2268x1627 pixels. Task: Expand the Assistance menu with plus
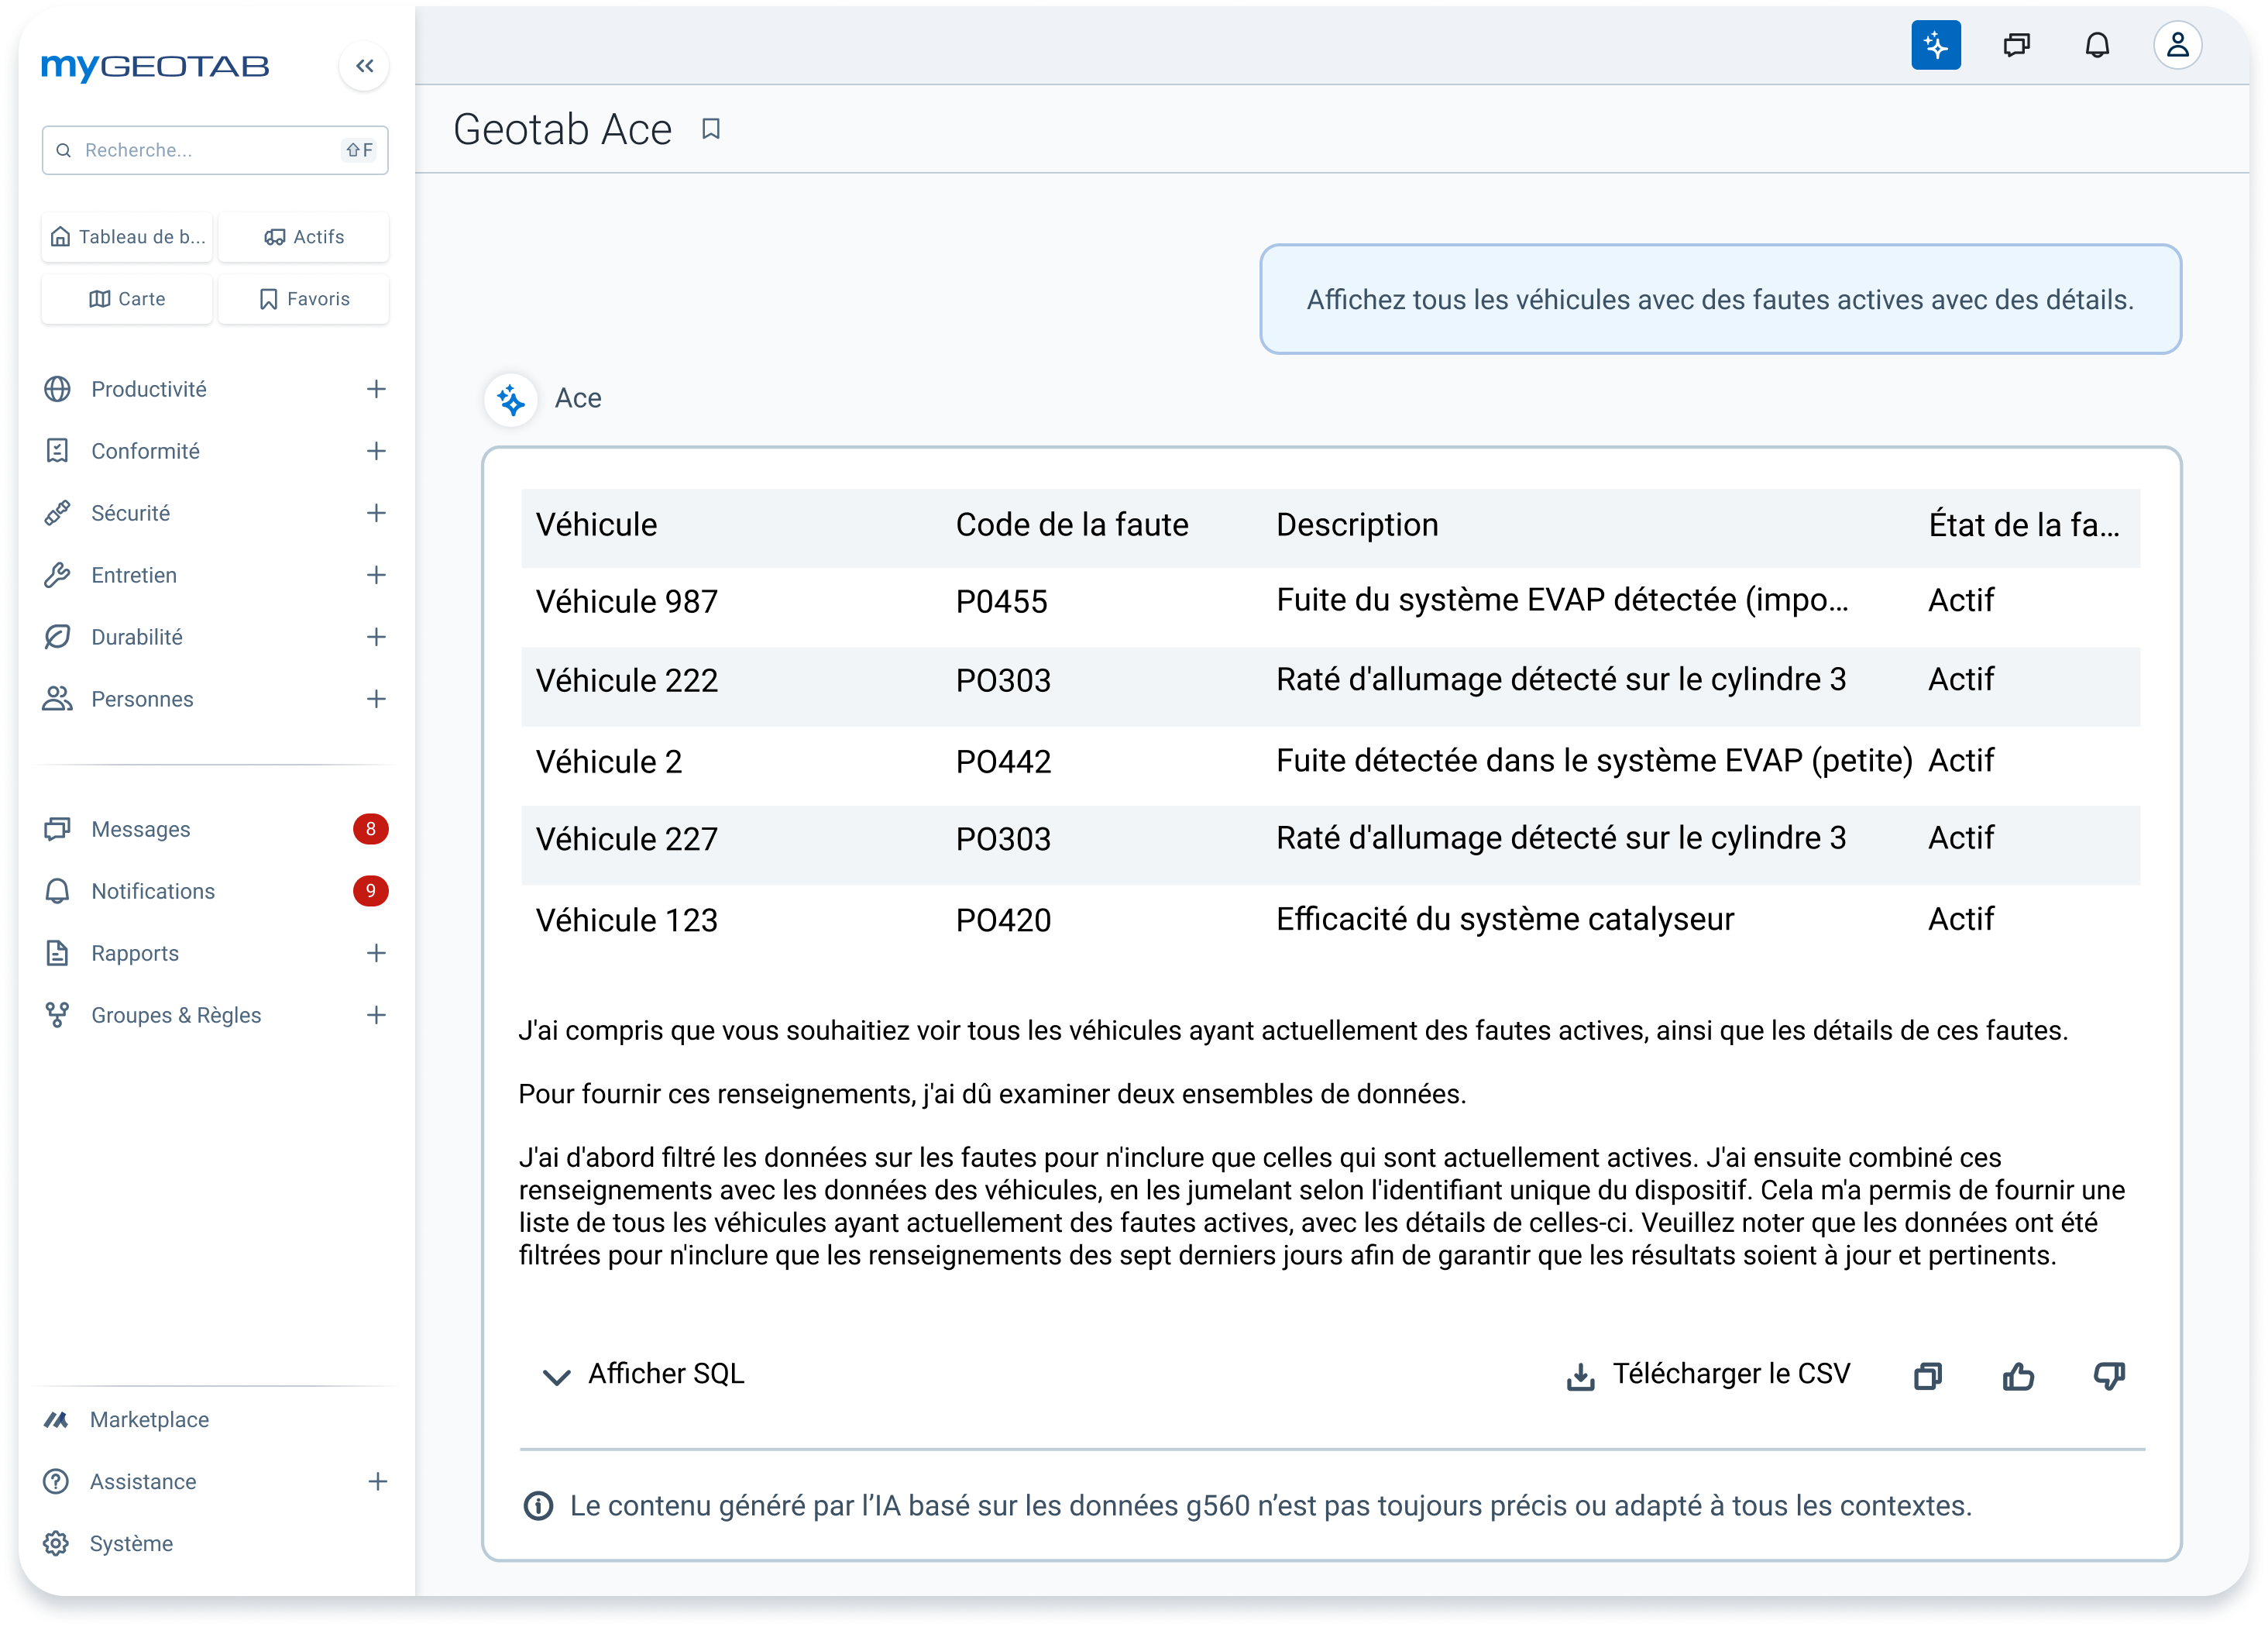(x=377, y=1481)
